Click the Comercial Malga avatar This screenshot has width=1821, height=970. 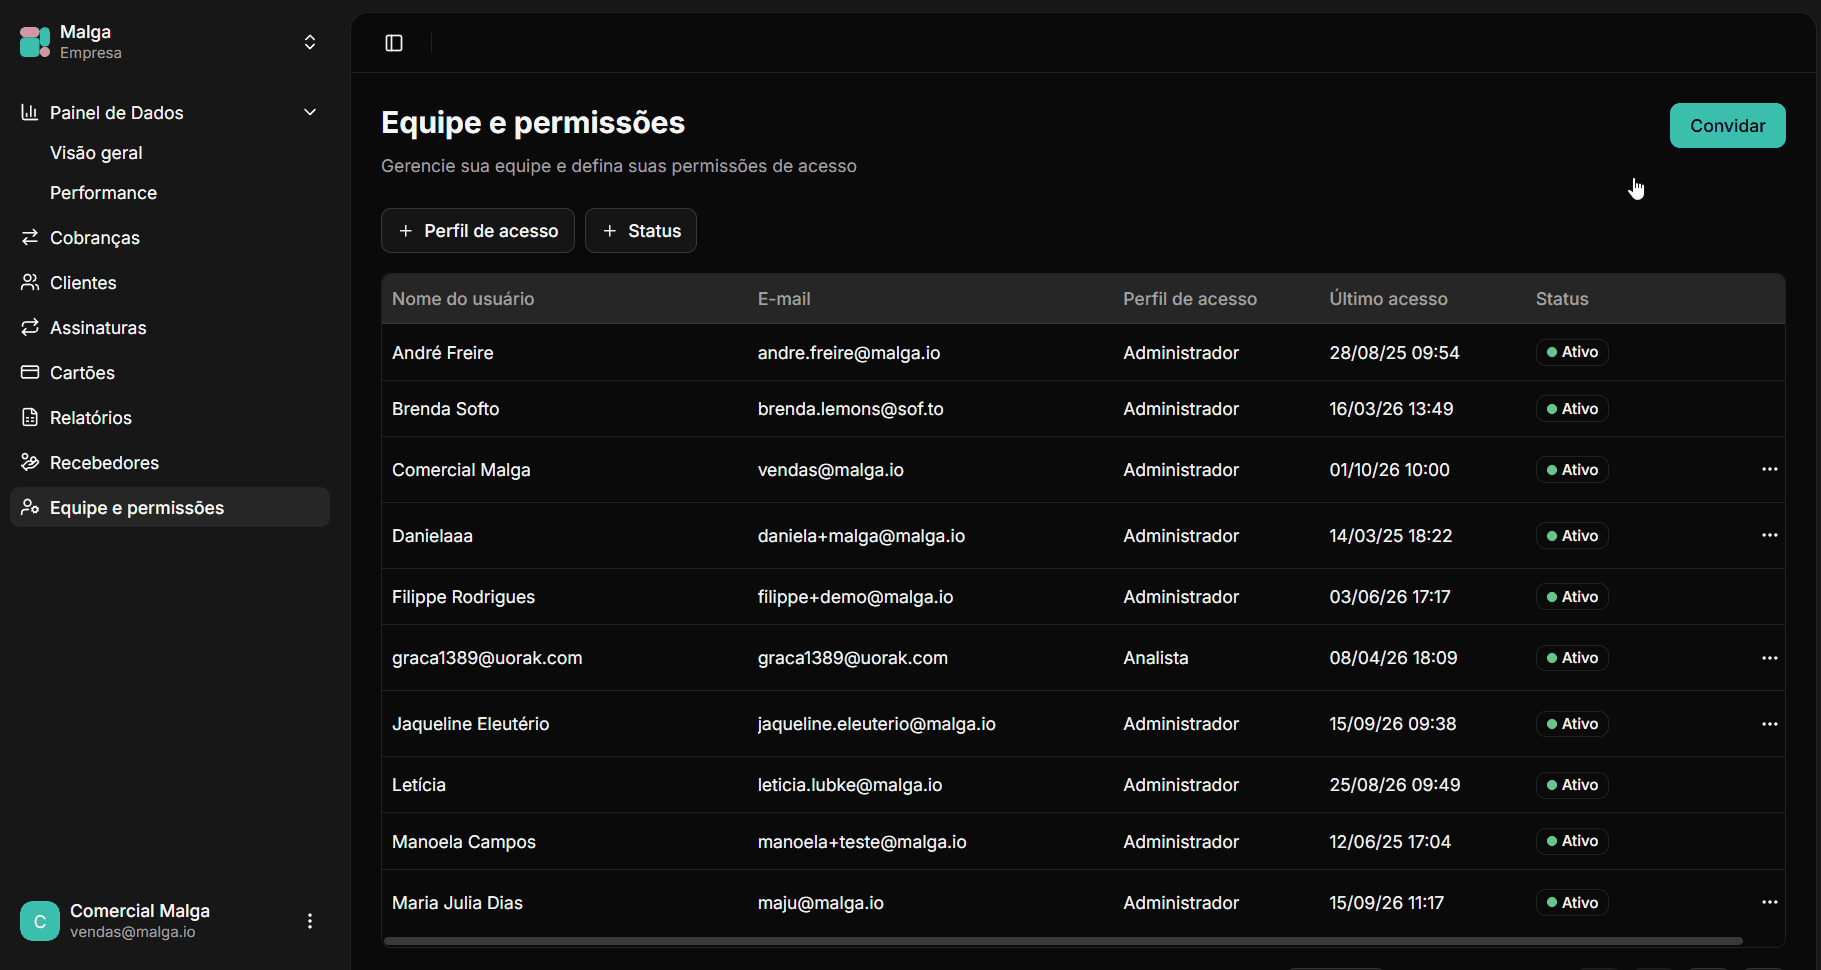pos(40,921)
